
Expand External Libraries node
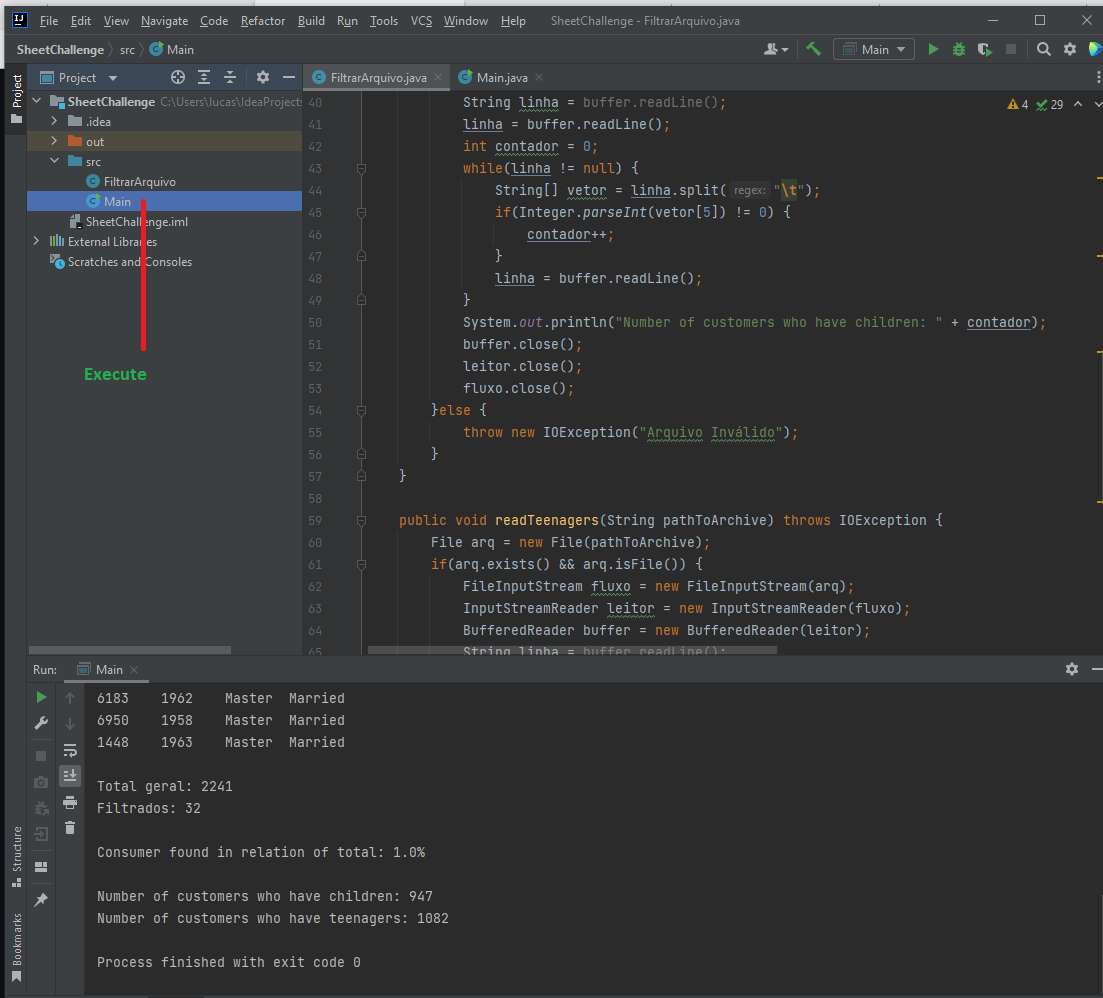click(x=37, y=241)
